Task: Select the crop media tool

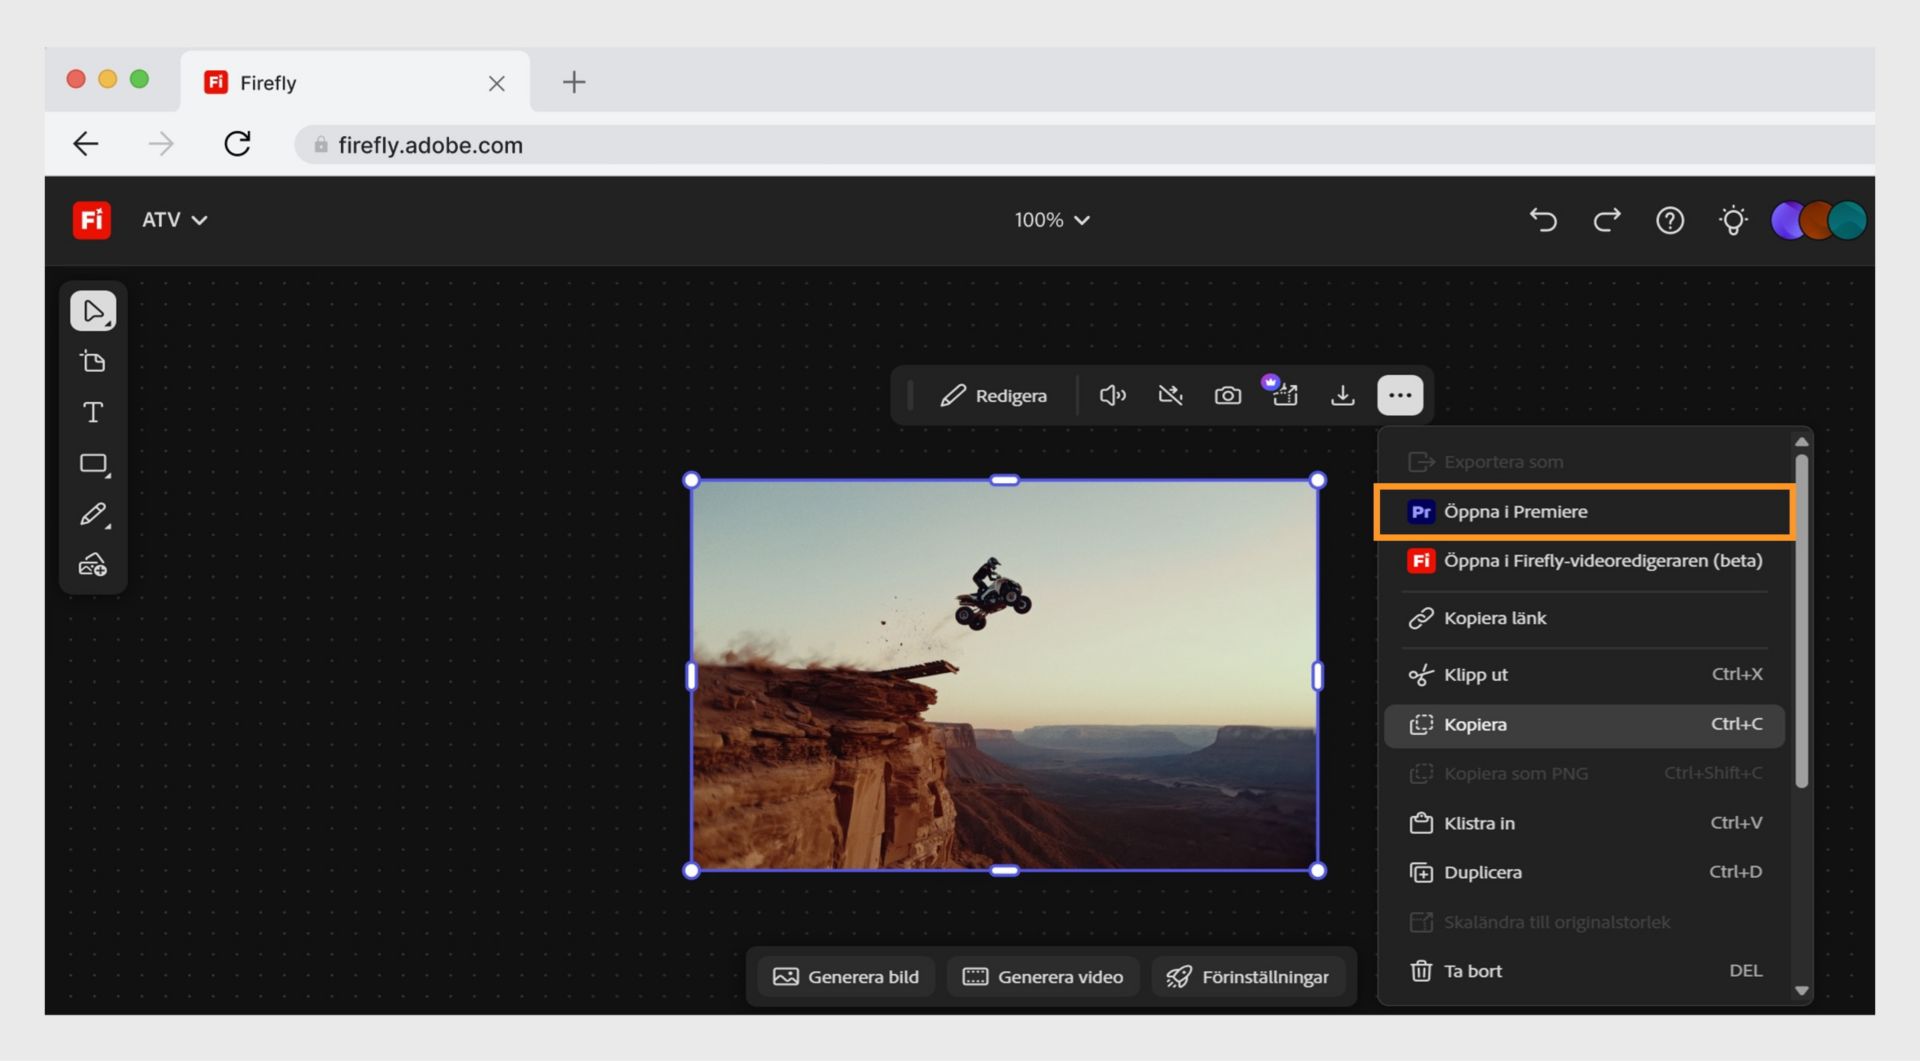Action: 93,361
